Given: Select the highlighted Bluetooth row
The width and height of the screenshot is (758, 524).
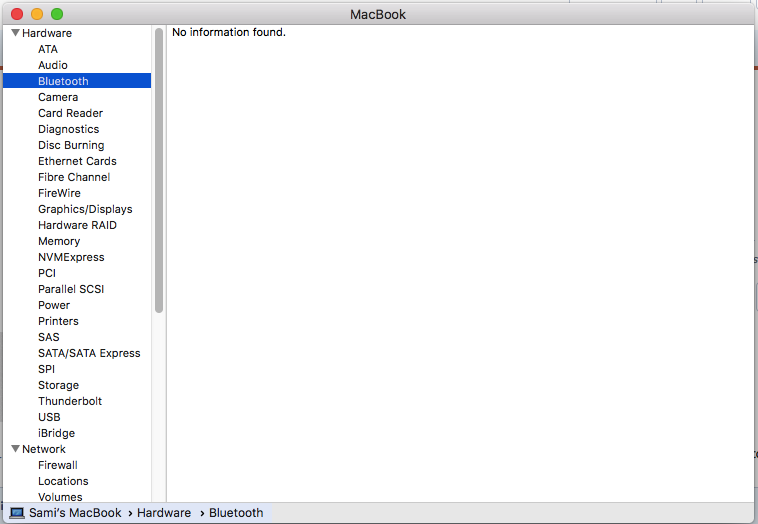Looking at the screenshot, I should coord(77,81).
